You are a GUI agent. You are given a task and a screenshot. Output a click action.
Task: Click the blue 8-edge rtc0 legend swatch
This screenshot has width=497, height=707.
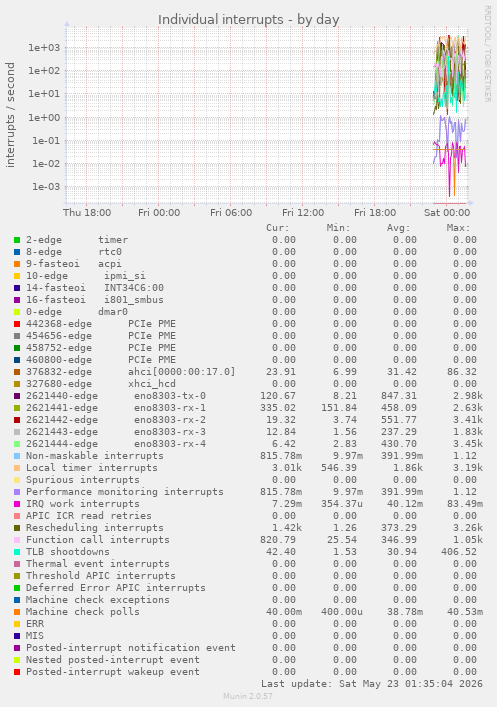pyautogui.click(x=17, y=252)
